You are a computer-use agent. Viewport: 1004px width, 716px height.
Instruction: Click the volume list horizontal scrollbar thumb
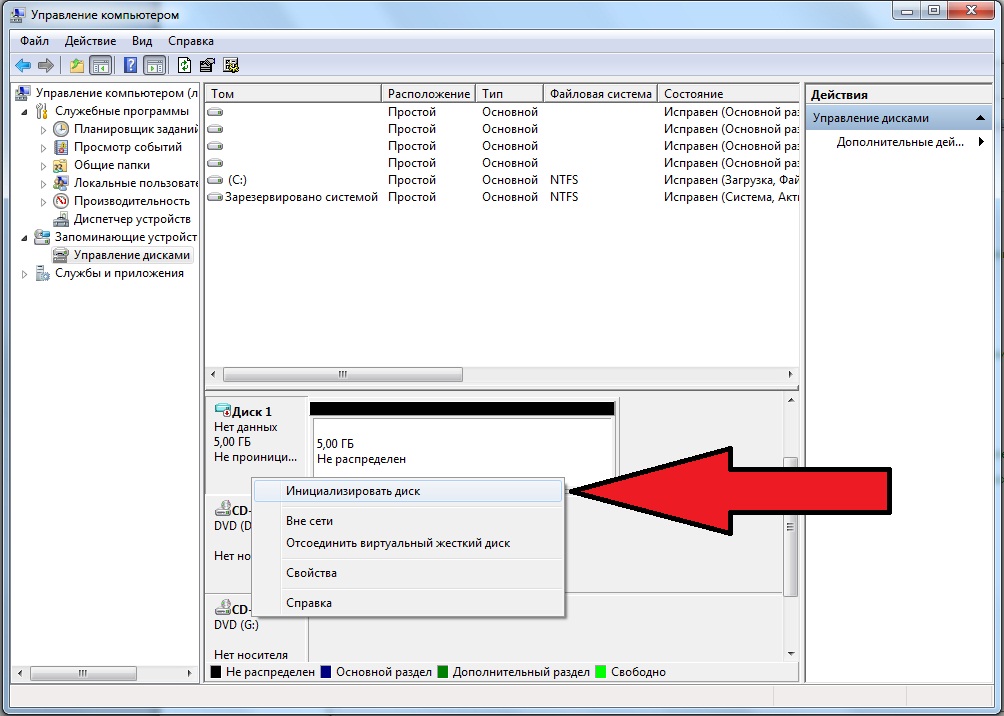pyautogui.click(x=343, y=374)
